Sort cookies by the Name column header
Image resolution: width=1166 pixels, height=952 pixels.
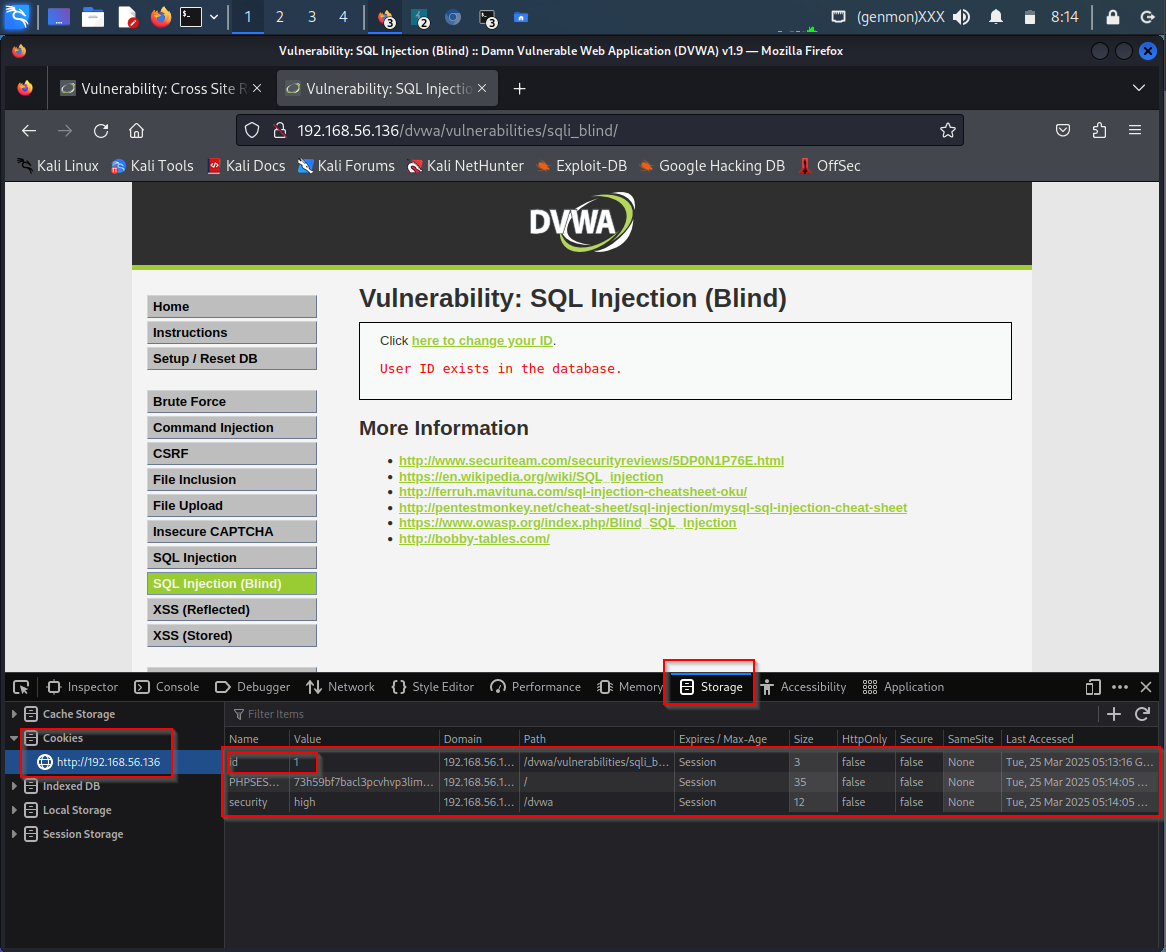[x=257, y=739]
